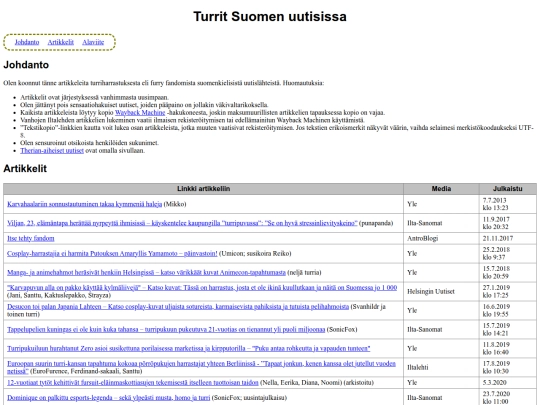540x405 pixels.
Task: Go to the Alaviite navigation link
Action: pos(93,42)
